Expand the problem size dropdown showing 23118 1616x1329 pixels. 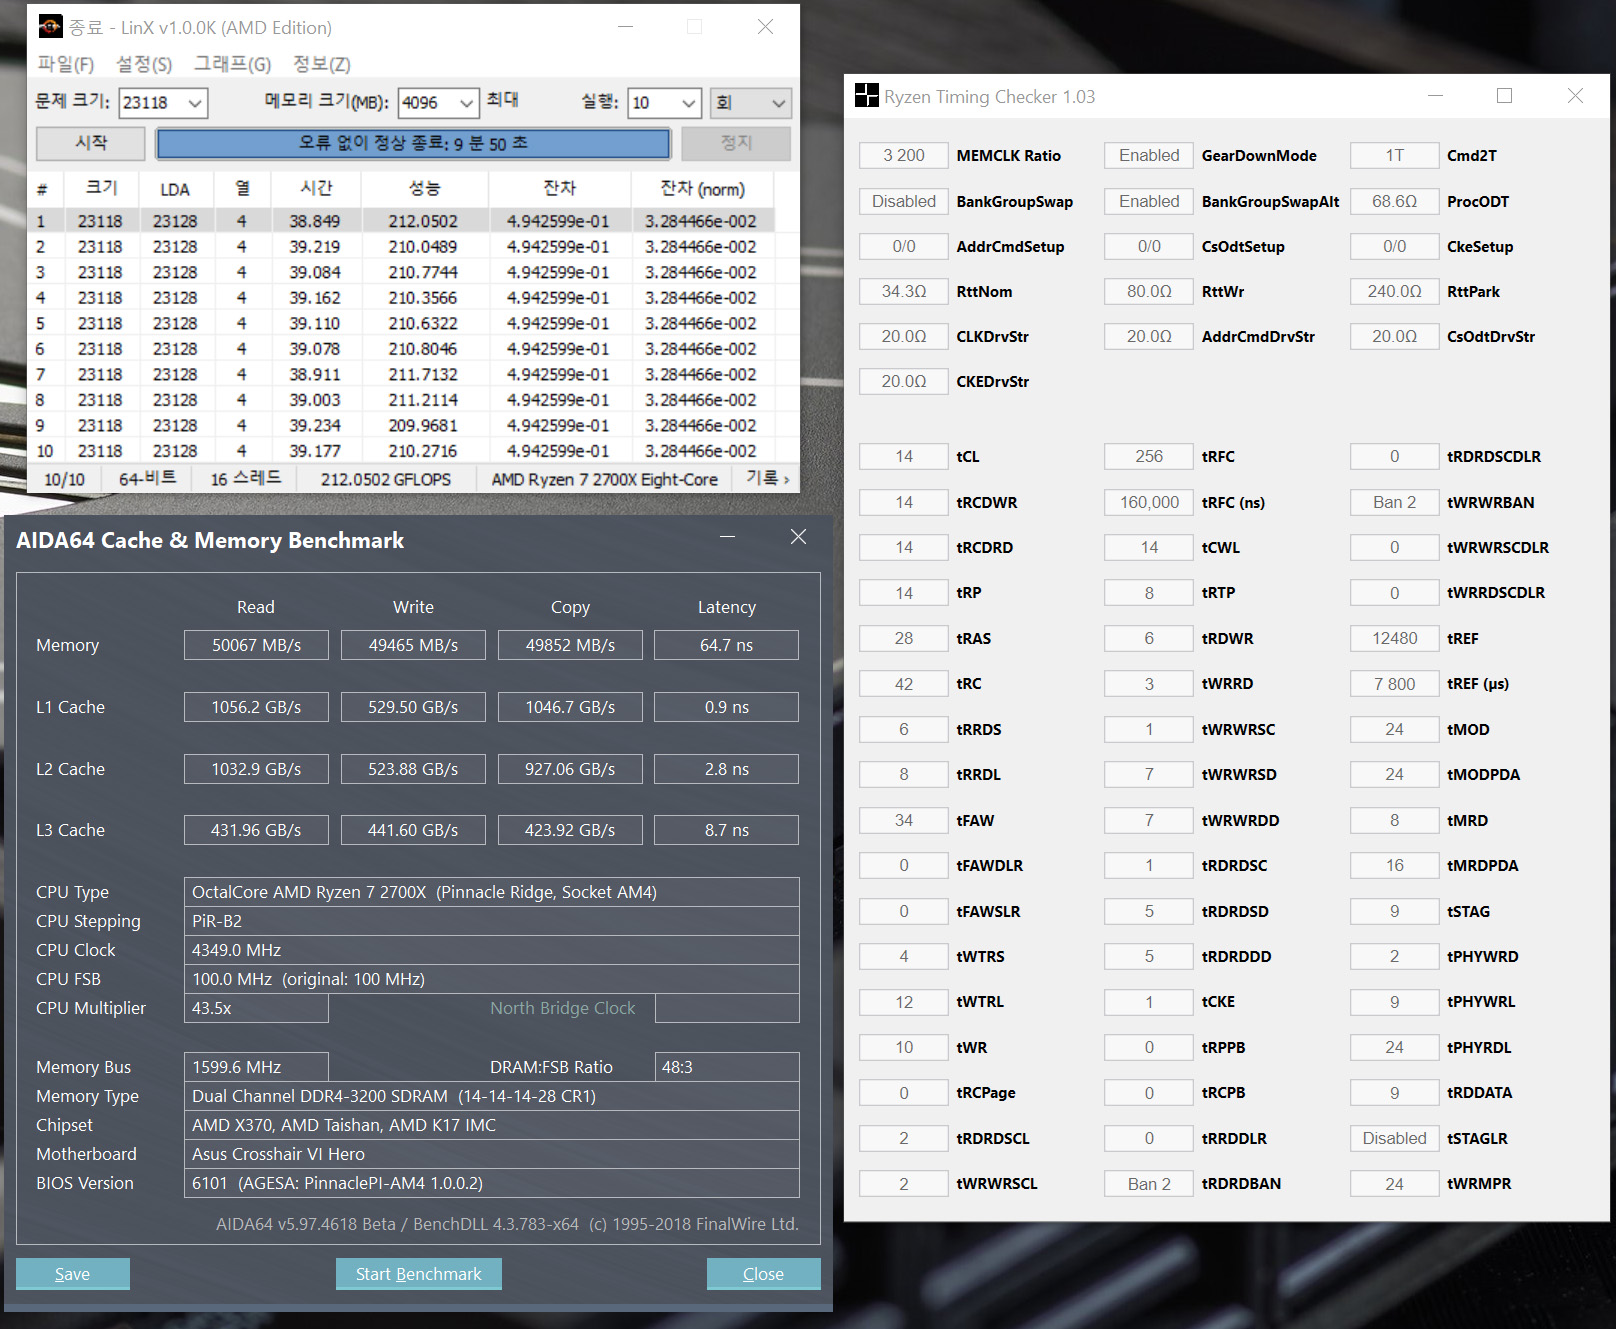(195, 103)
